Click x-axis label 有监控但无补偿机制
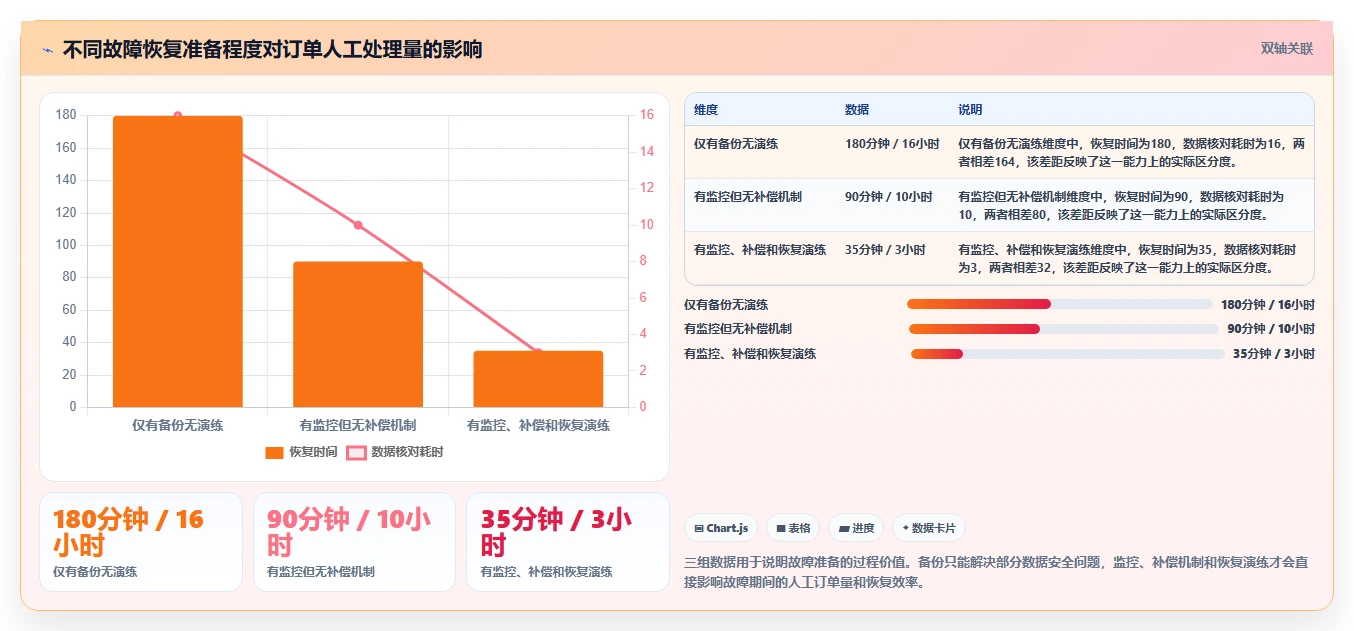 pos(358,425)
